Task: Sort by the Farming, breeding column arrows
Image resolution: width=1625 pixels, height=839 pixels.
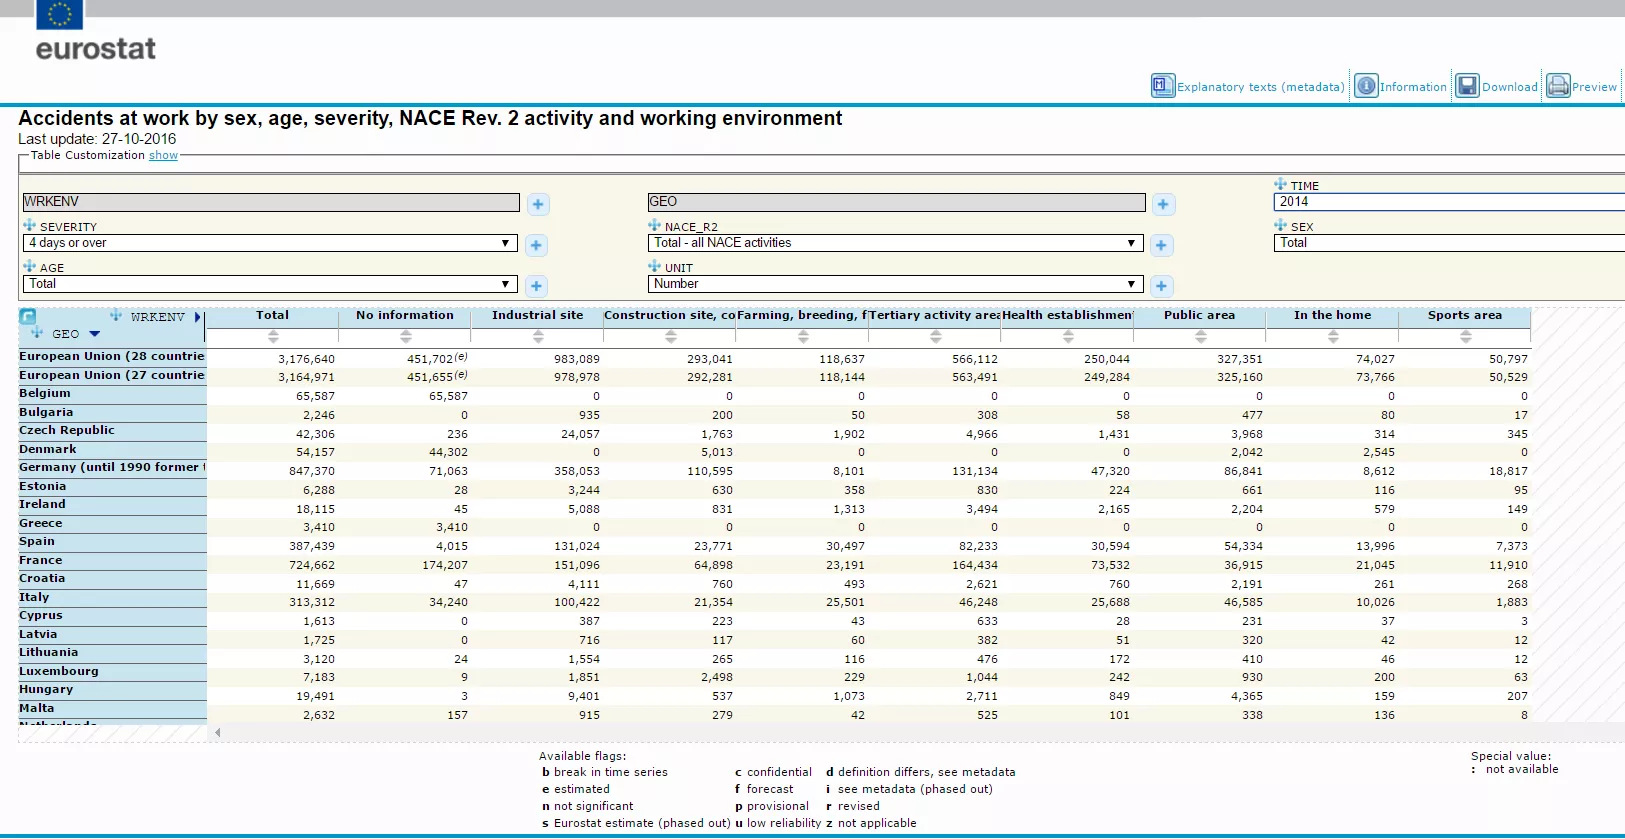Action: [x=803, y=337]
